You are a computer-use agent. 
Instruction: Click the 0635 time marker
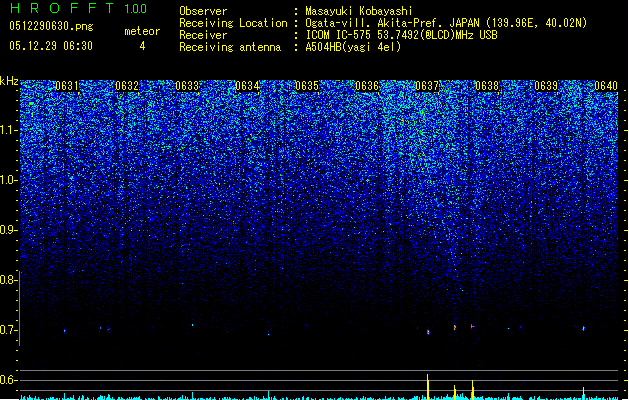pyautogui.click(x=307, y=86)
